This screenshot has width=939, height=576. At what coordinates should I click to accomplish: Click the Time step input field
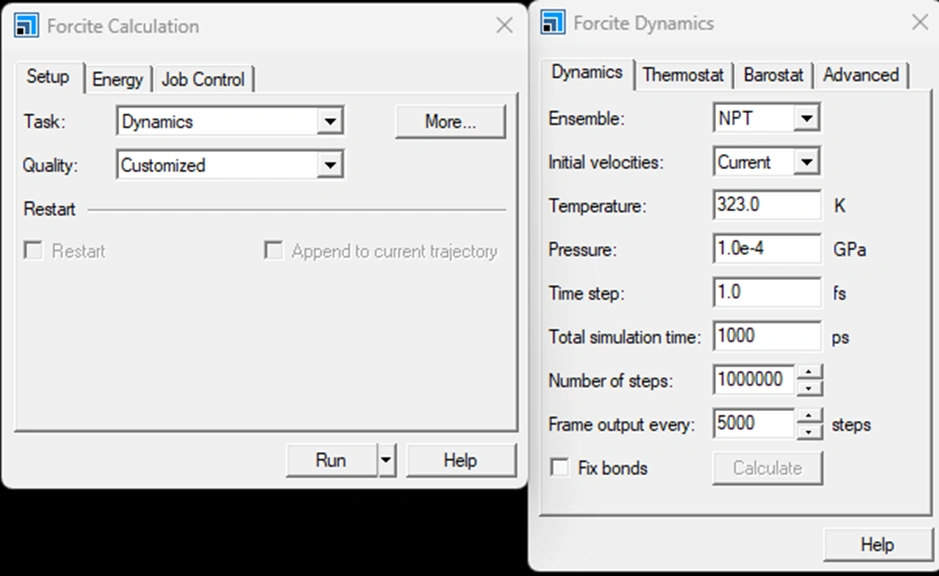pyautogui.click(x=767, y=293)
